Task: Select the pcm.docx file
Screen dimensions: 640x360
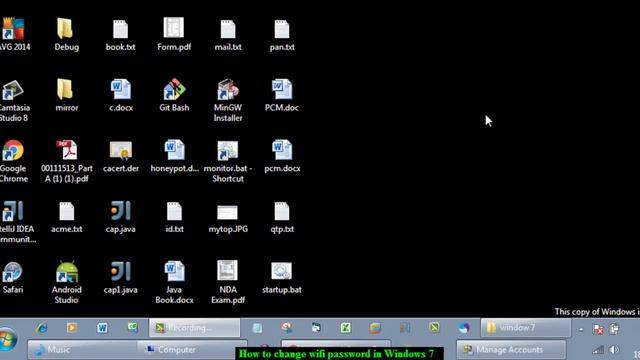Action: tap(282, 156)
